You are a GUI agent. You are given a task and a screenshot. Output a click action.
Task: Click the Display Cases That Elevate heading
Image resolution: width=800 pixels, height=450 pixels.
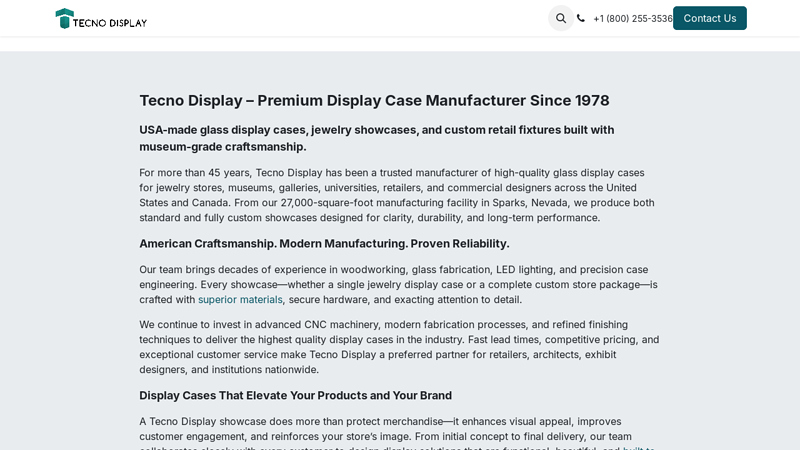pyautogui.click(x=295, y=395)
